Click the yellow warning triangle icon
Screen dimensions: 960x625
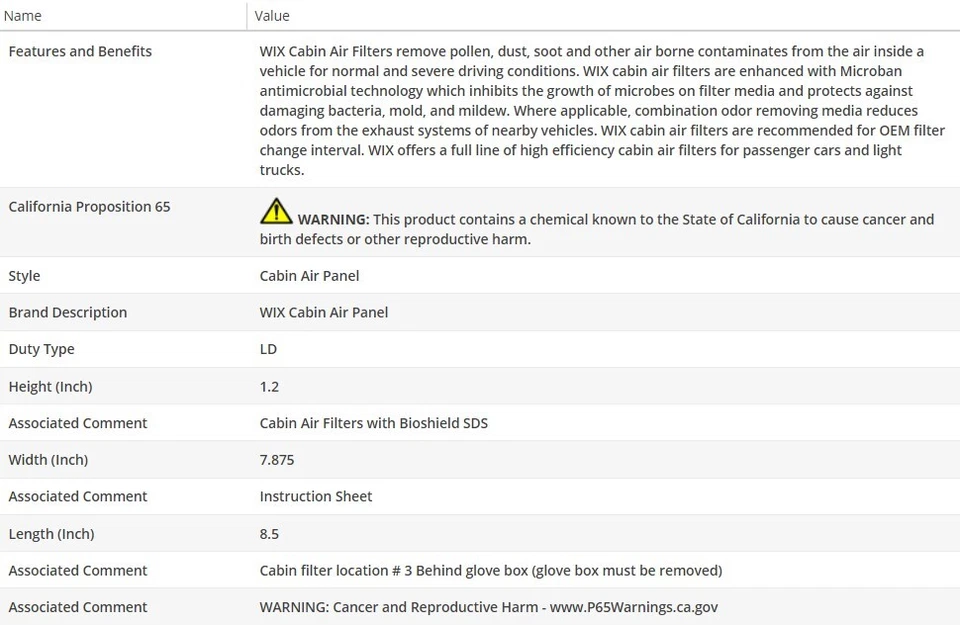click(x=276, y=211)
